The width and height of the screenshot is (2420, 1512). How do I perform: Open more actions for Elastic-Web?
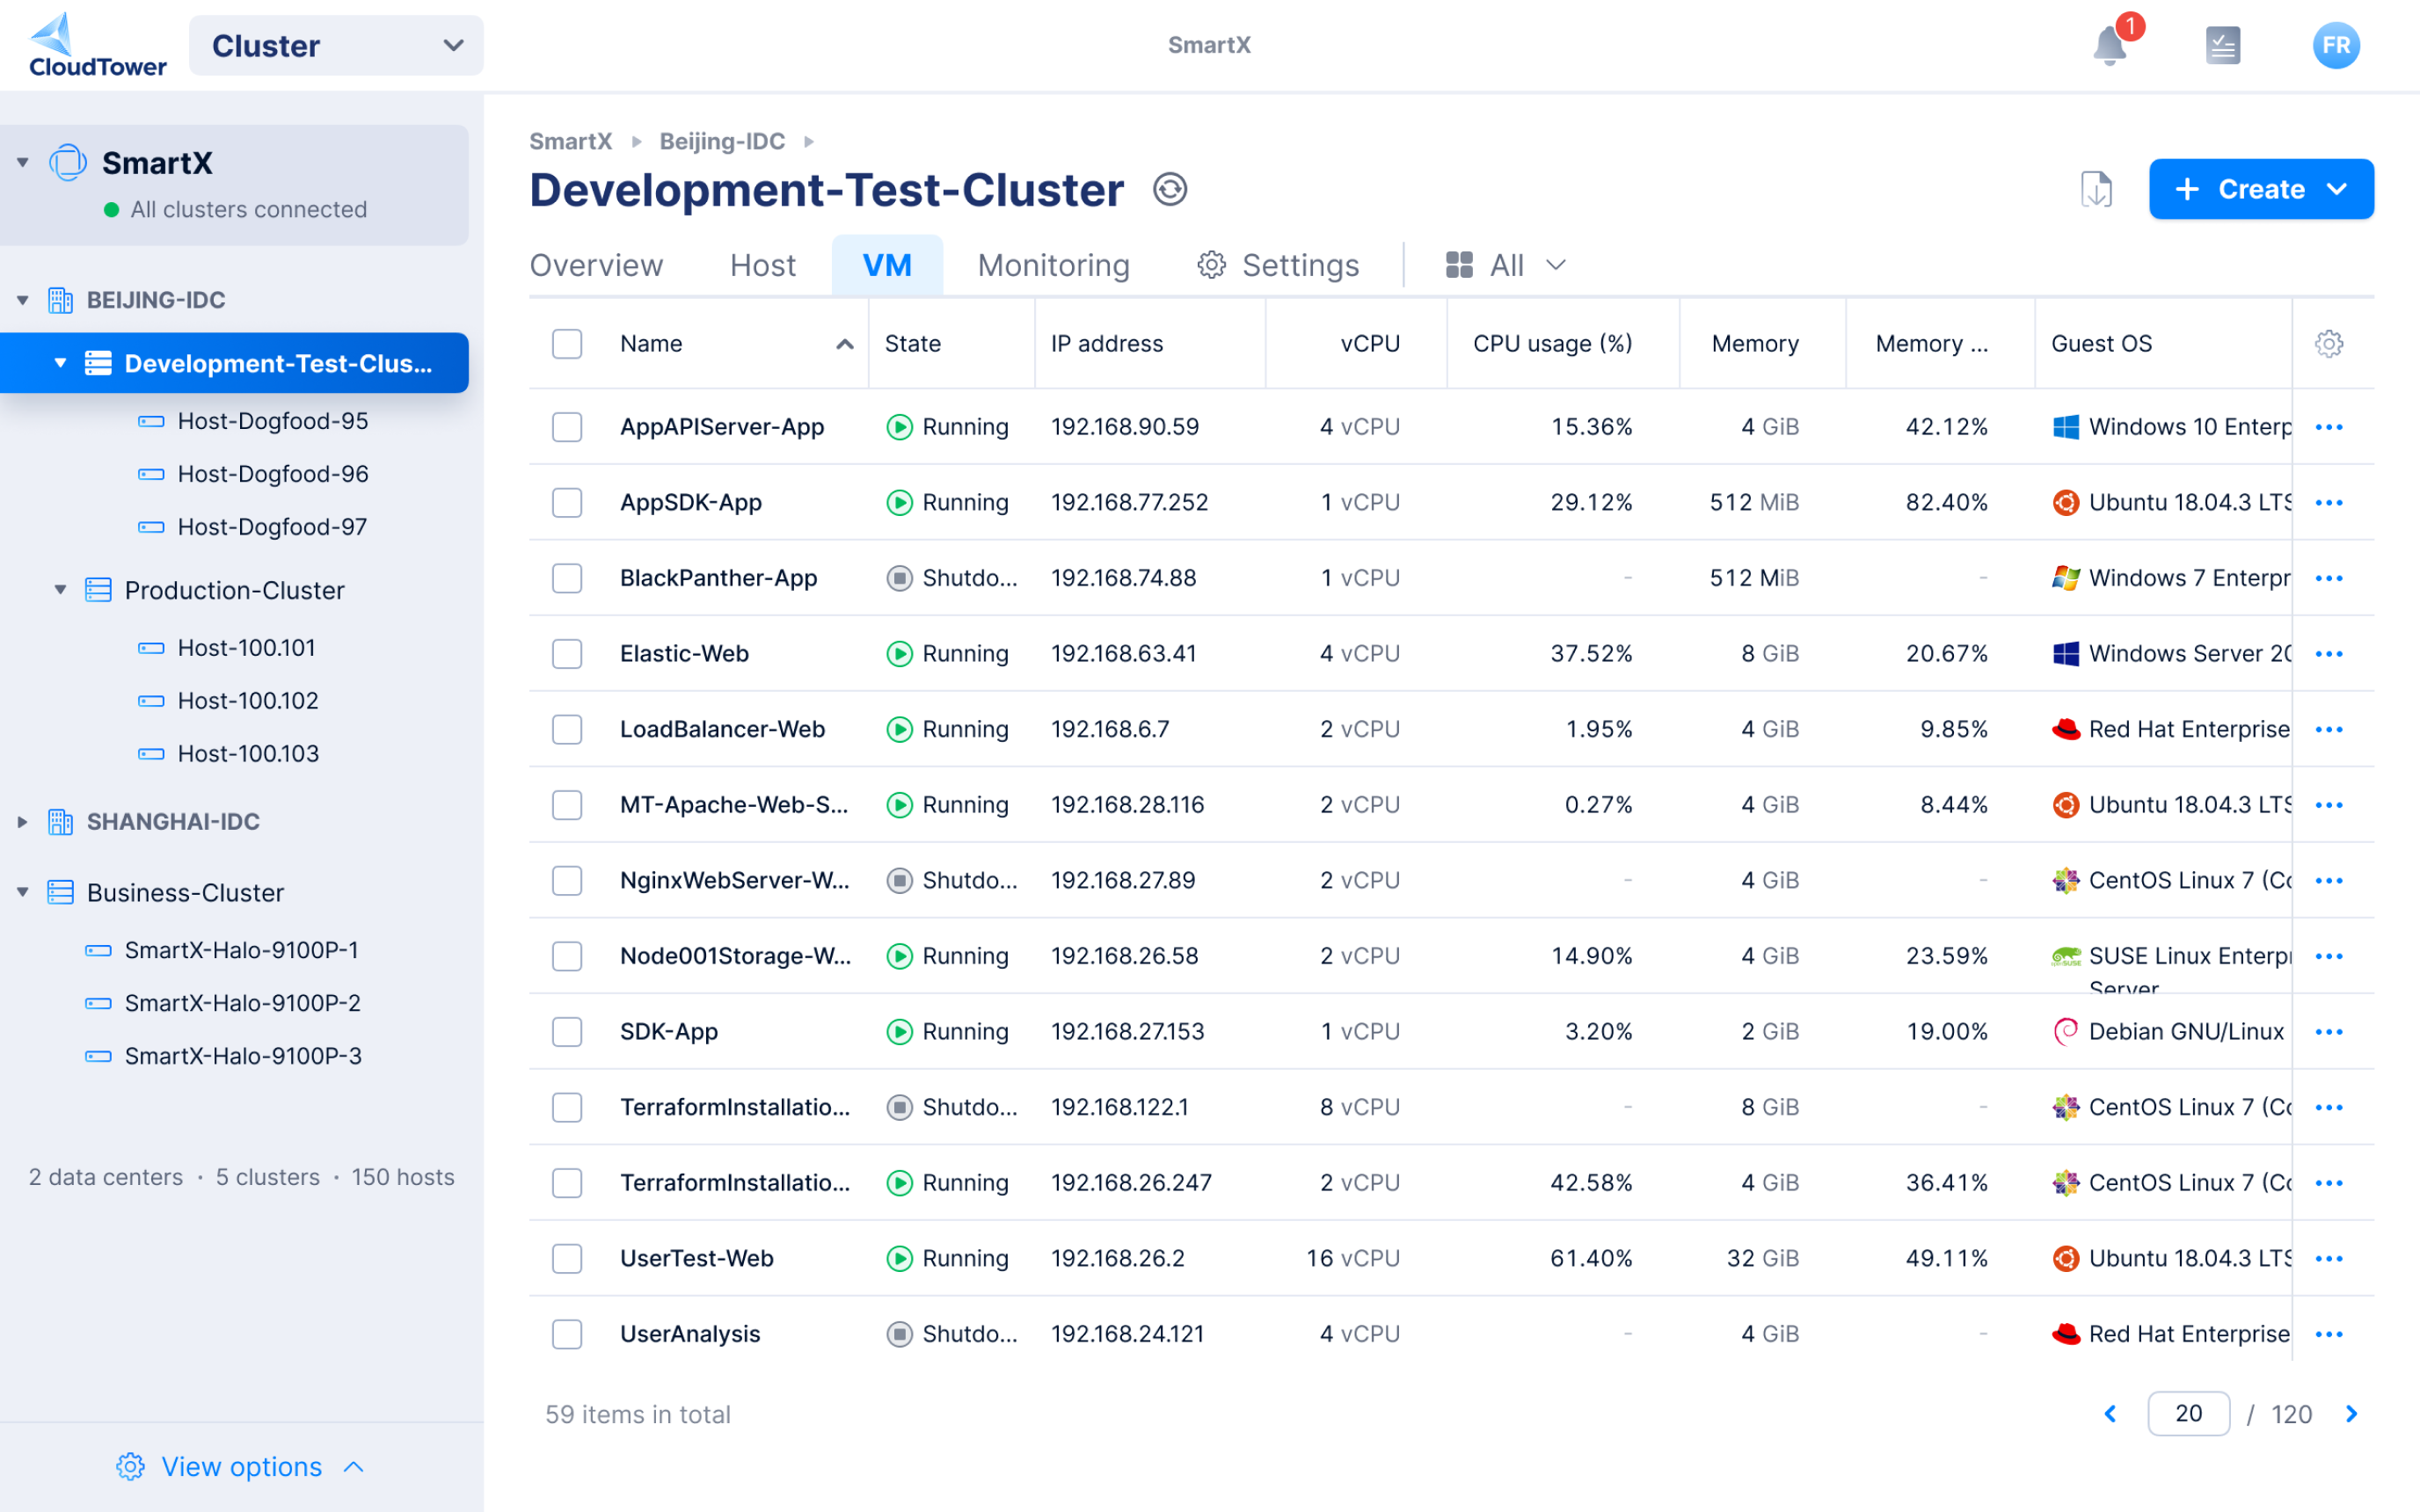2329,653
